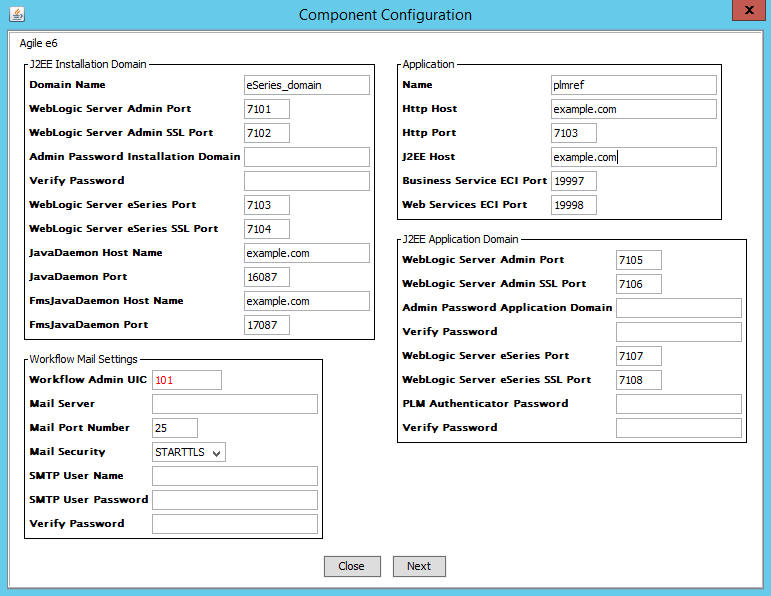Select the Application Domain Admin SSL Port 7106 field
The image size is (771, 596).
pyautogui.click(x=639, y=284)
